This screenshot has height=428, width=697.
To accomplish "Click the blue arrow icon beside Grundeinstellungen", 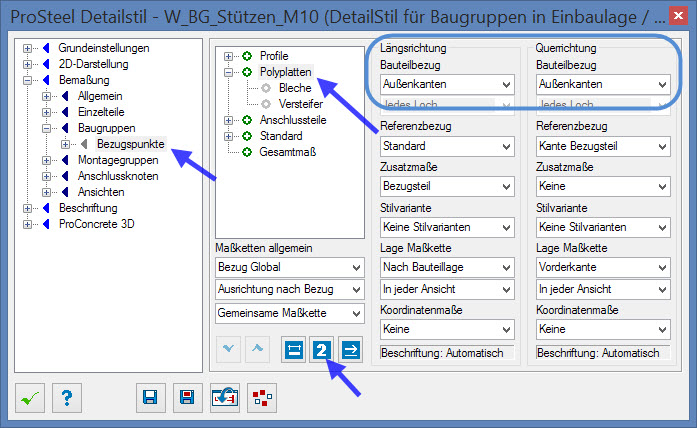I will pos(46,48).
